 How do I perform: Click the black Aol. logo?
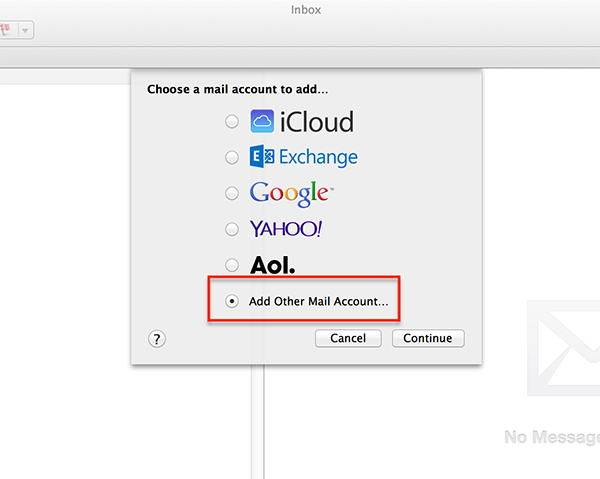point(272,265)
